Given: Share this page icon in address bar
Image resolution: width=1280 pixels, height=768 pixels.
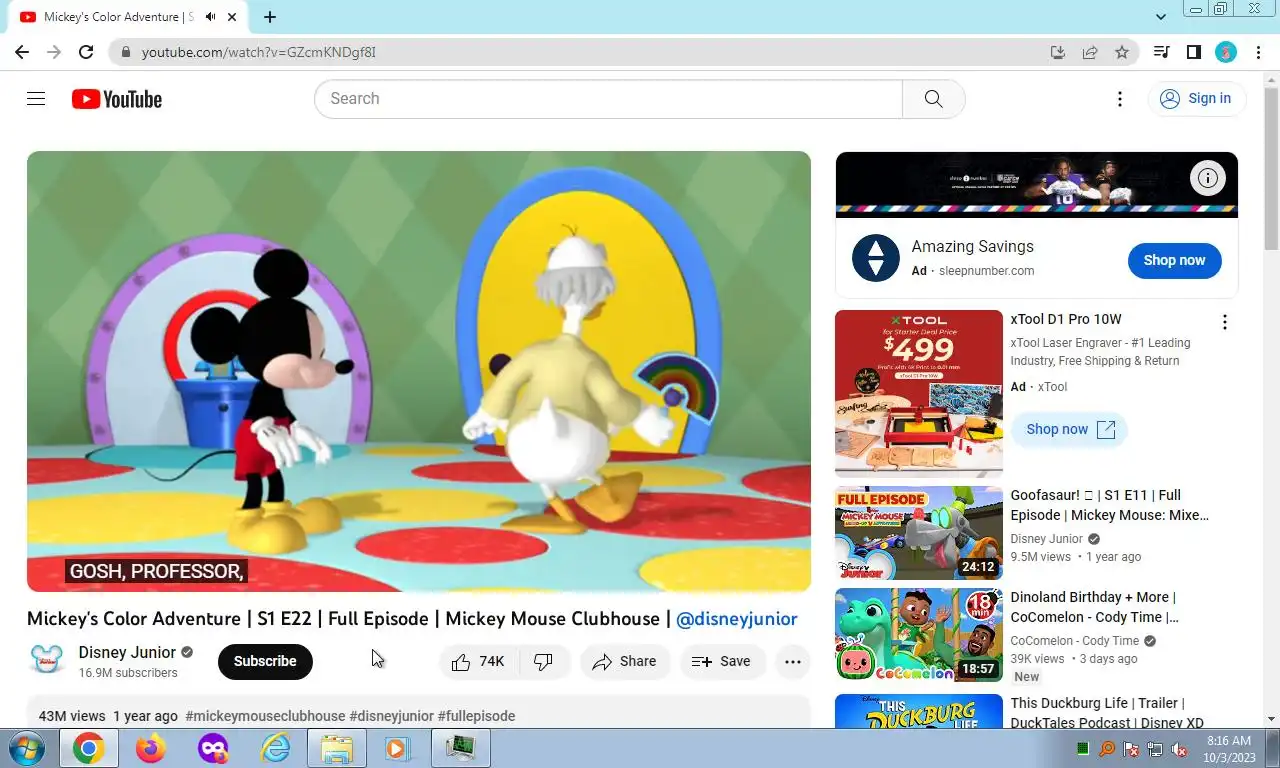Looking at the screenshot, I should point(1090,52).
